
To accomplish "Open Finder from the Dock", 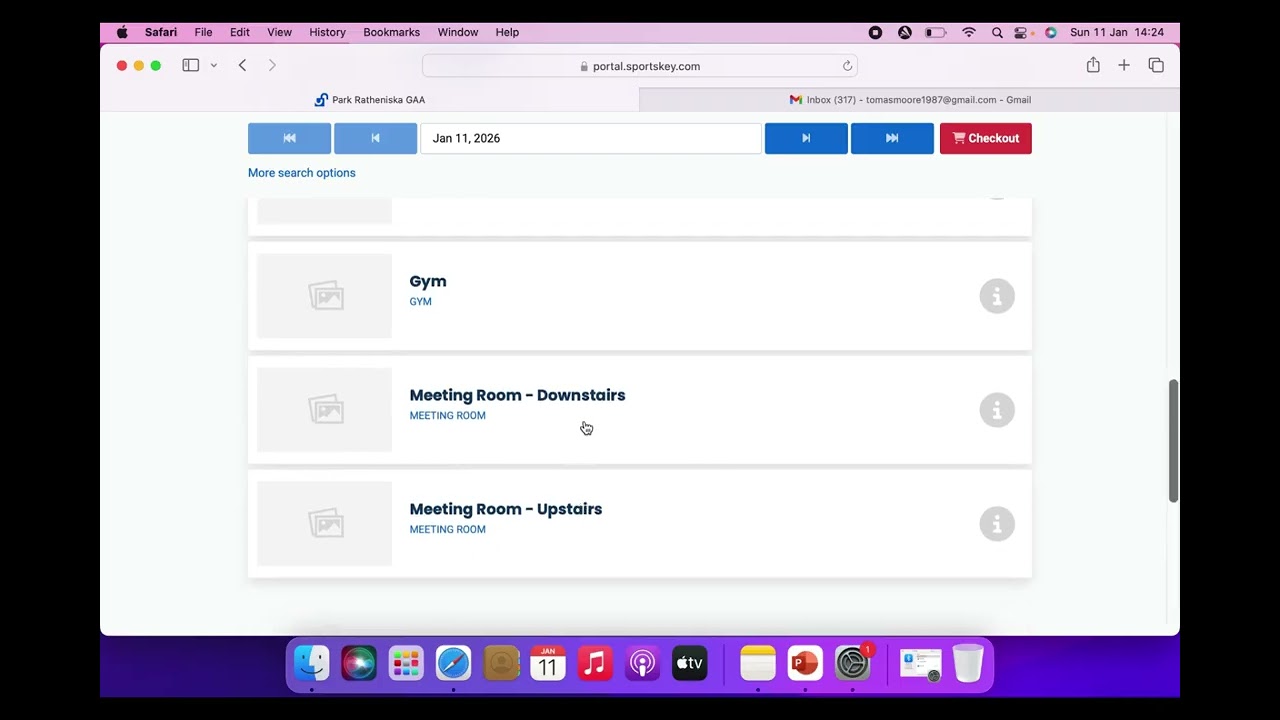I will (x=311, y=663).
